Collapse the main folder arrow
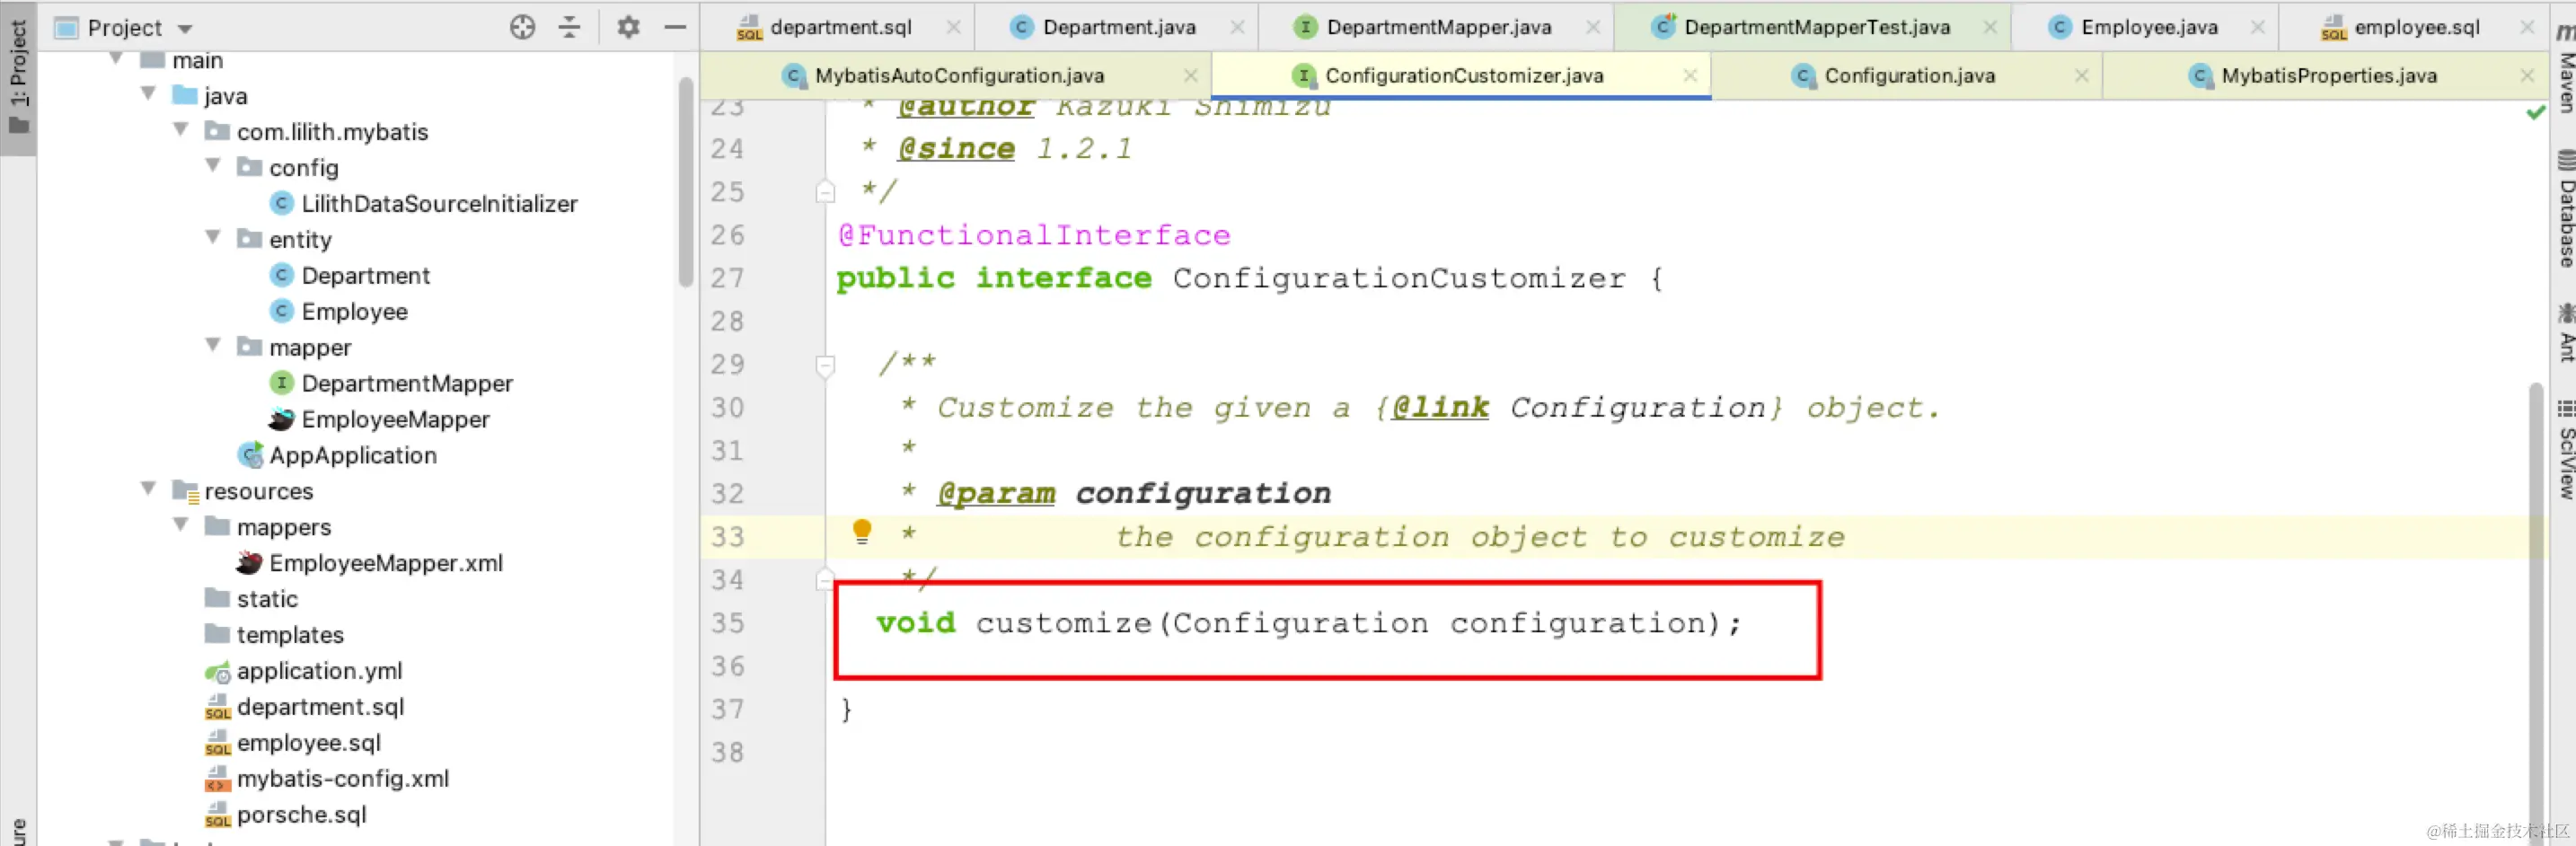2576x846 pixels. 116,59
